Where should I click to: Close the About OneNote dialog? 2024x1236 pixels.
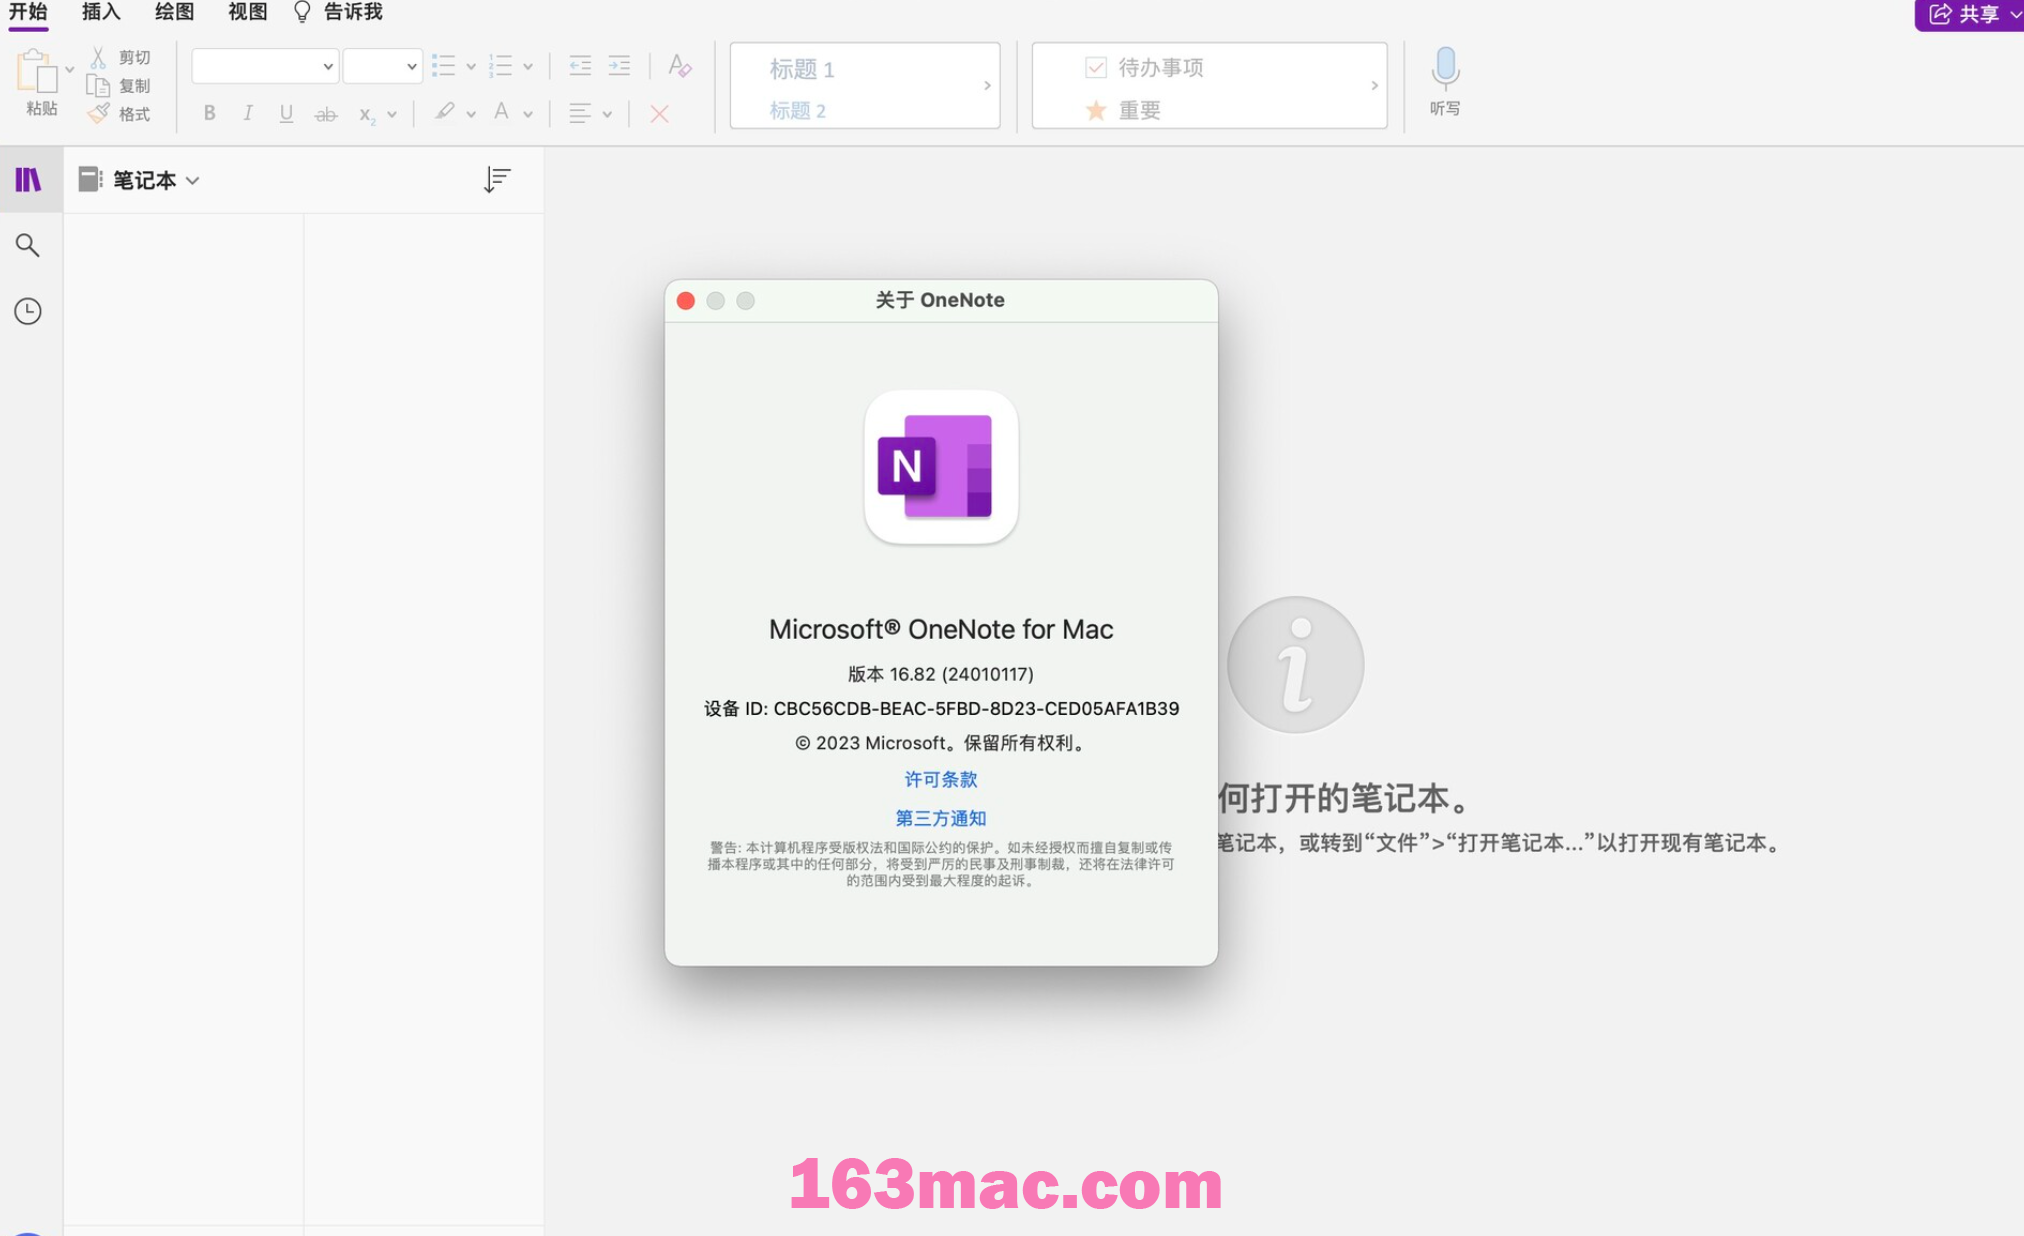pos(686,301)
